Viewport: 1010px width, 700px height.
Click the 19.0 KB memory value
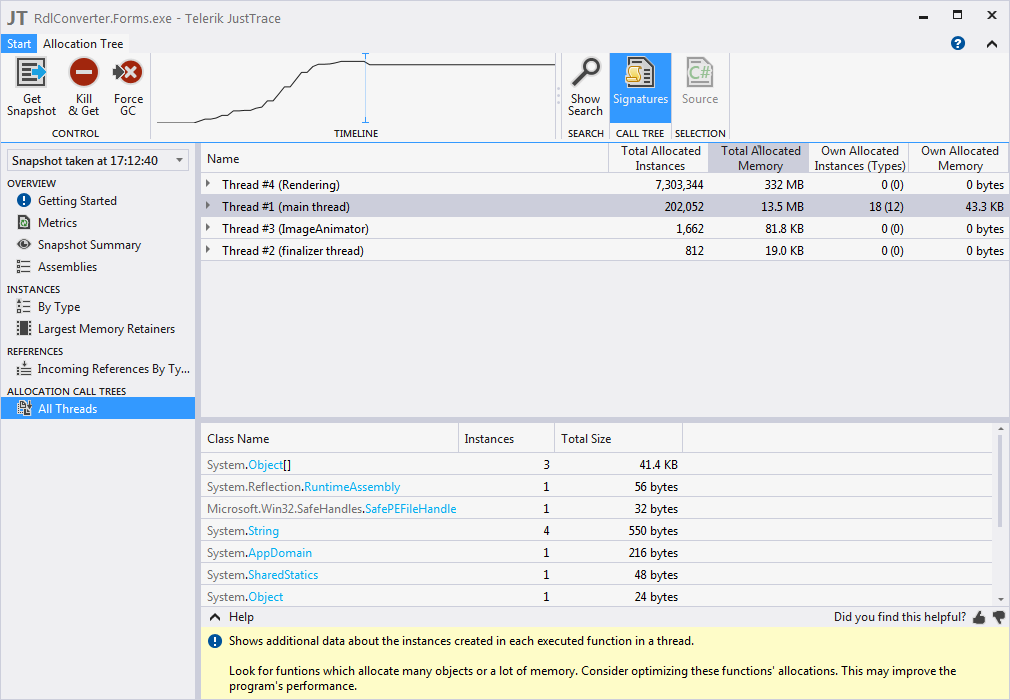[x=784, y=251]
